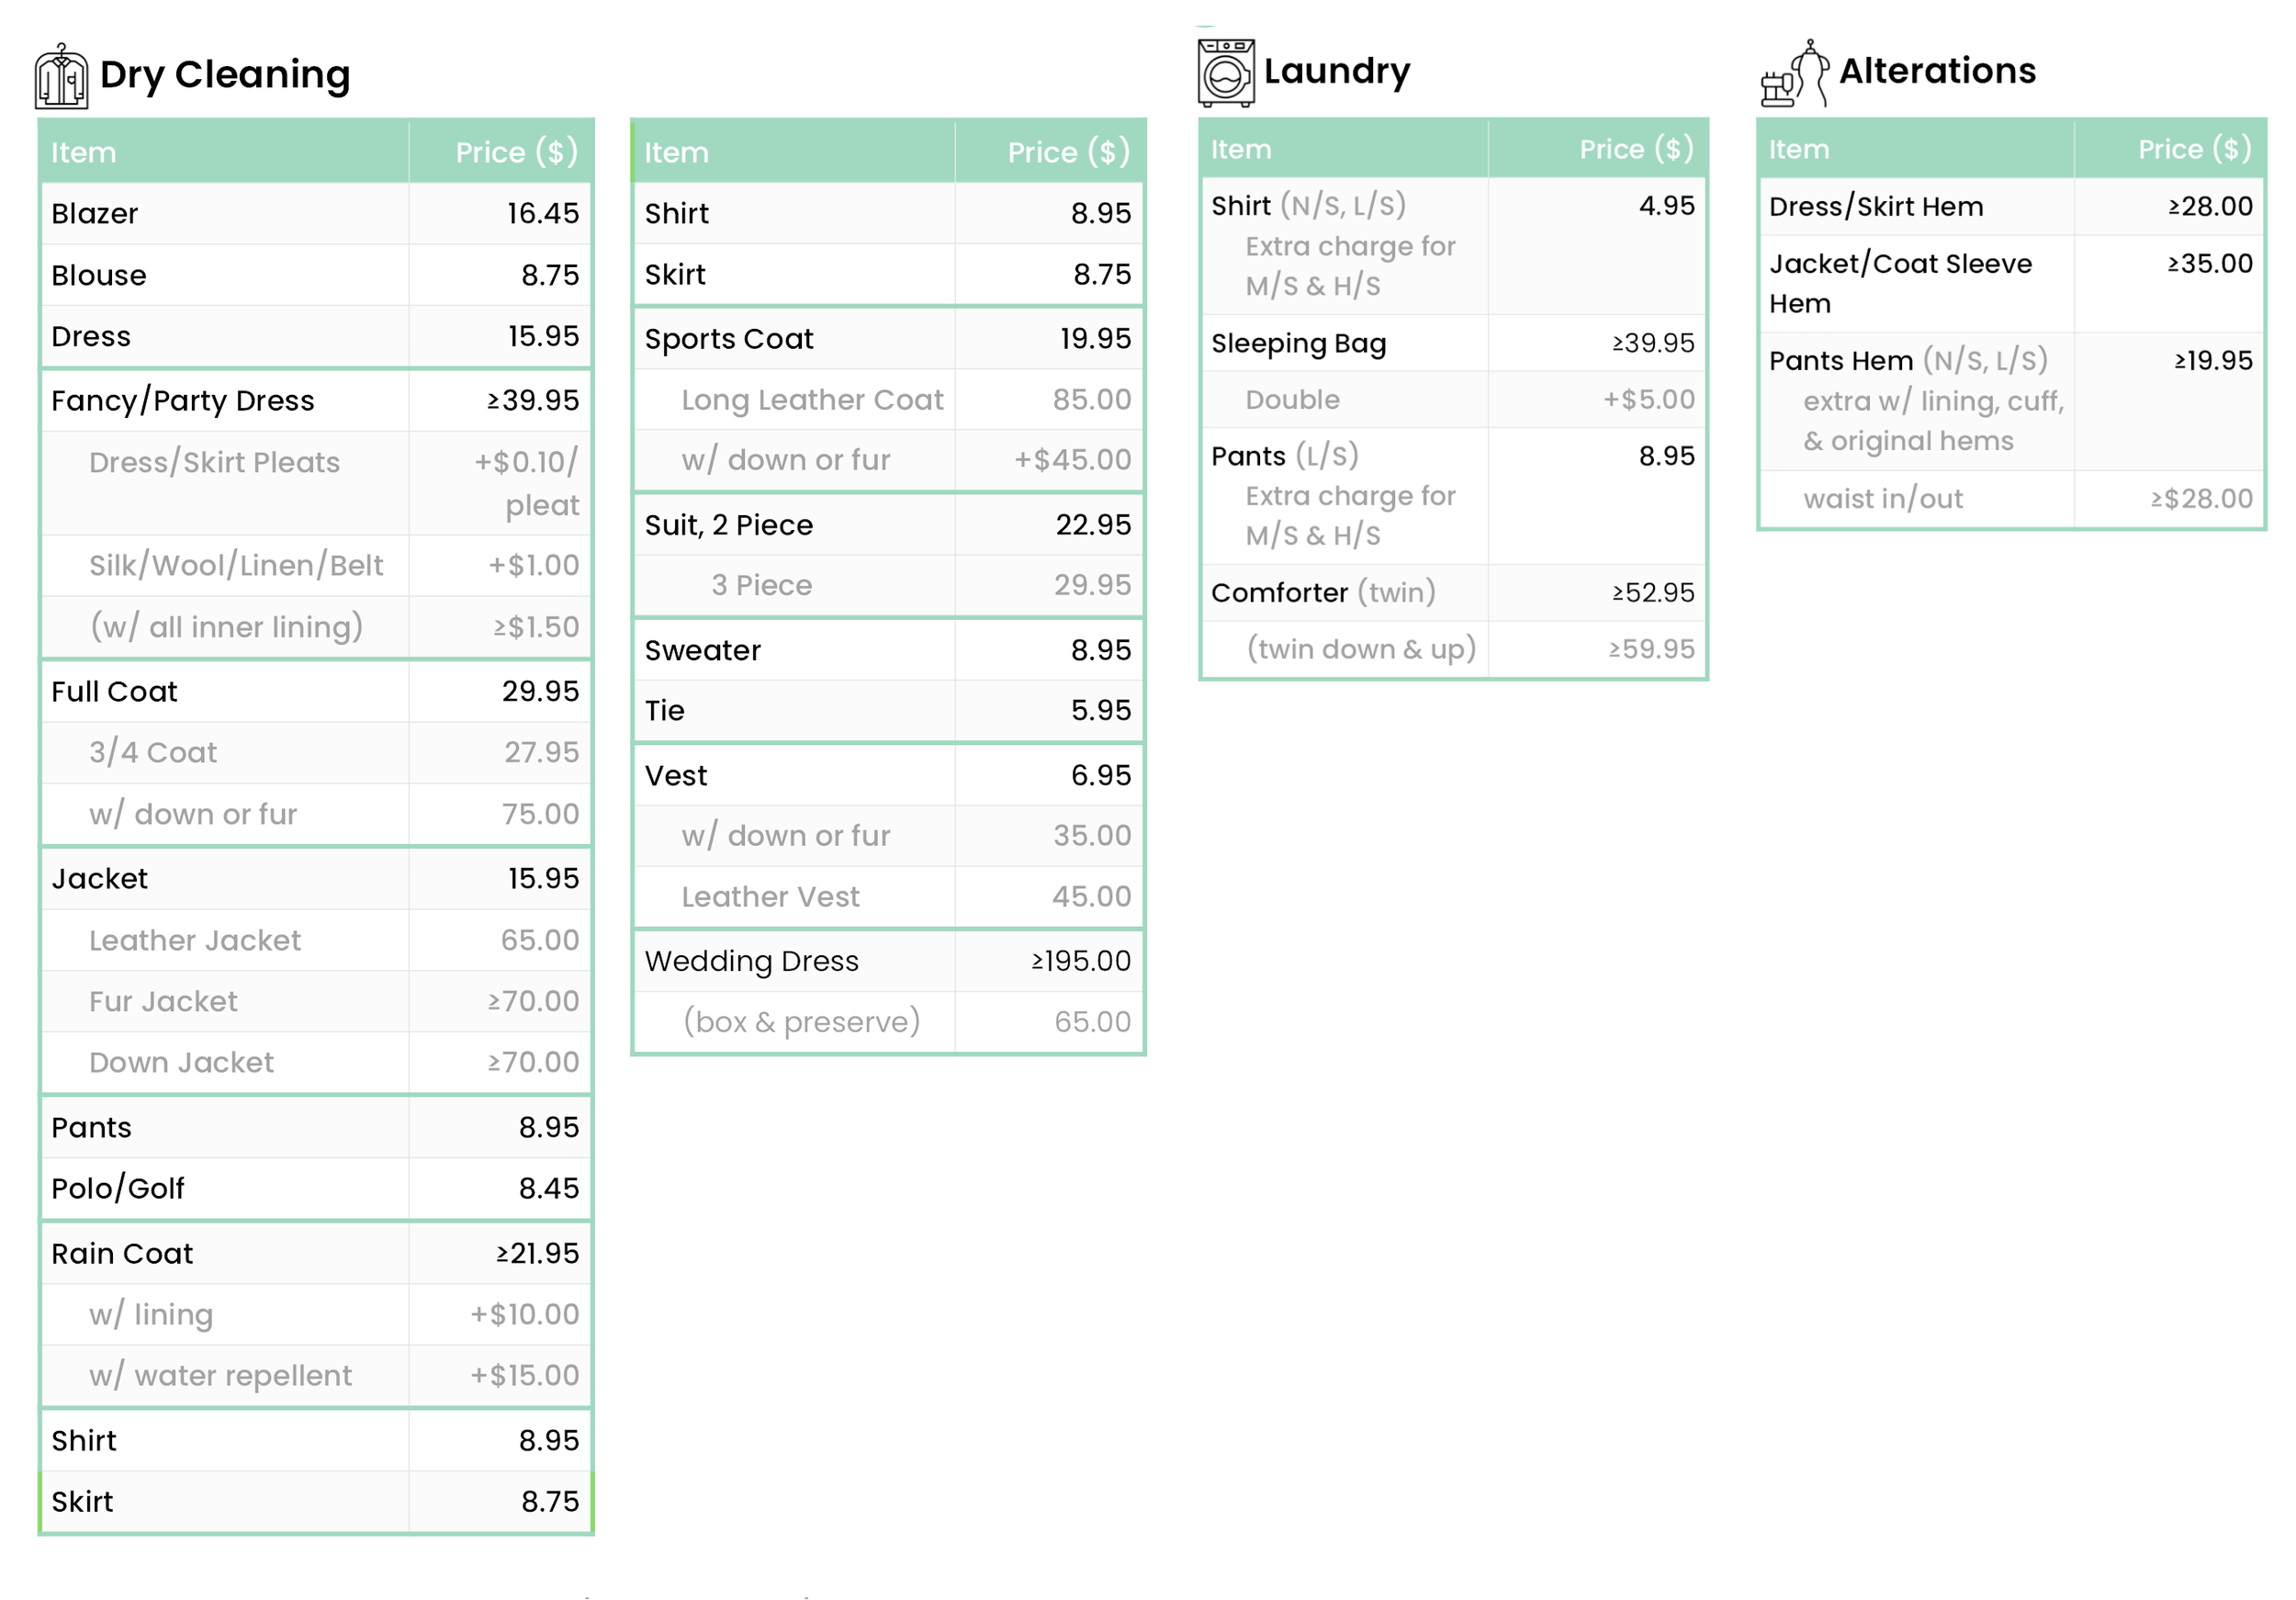Click the Alterations mannequin sewing icon

pos(1795,73)
